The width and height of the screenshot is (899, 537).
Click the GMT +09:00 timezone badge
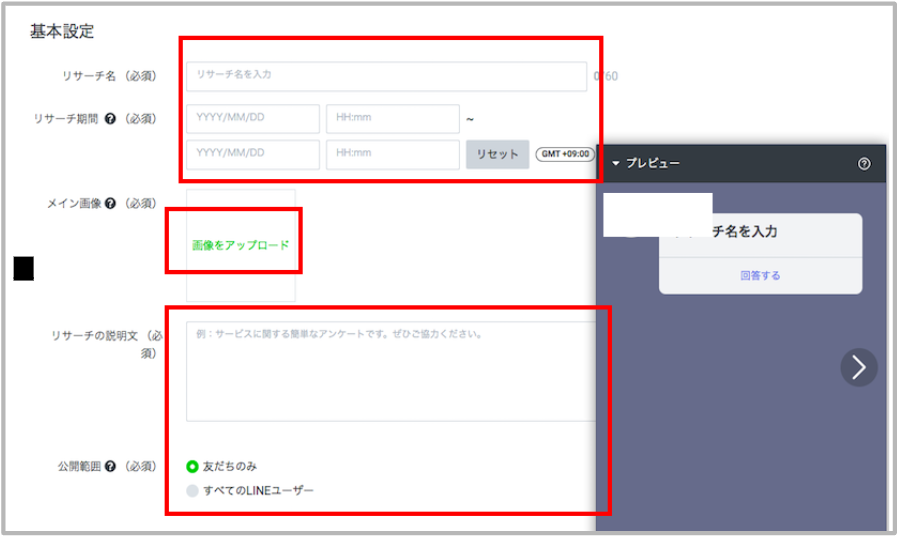pyautogui.click(x=565, y=154)
